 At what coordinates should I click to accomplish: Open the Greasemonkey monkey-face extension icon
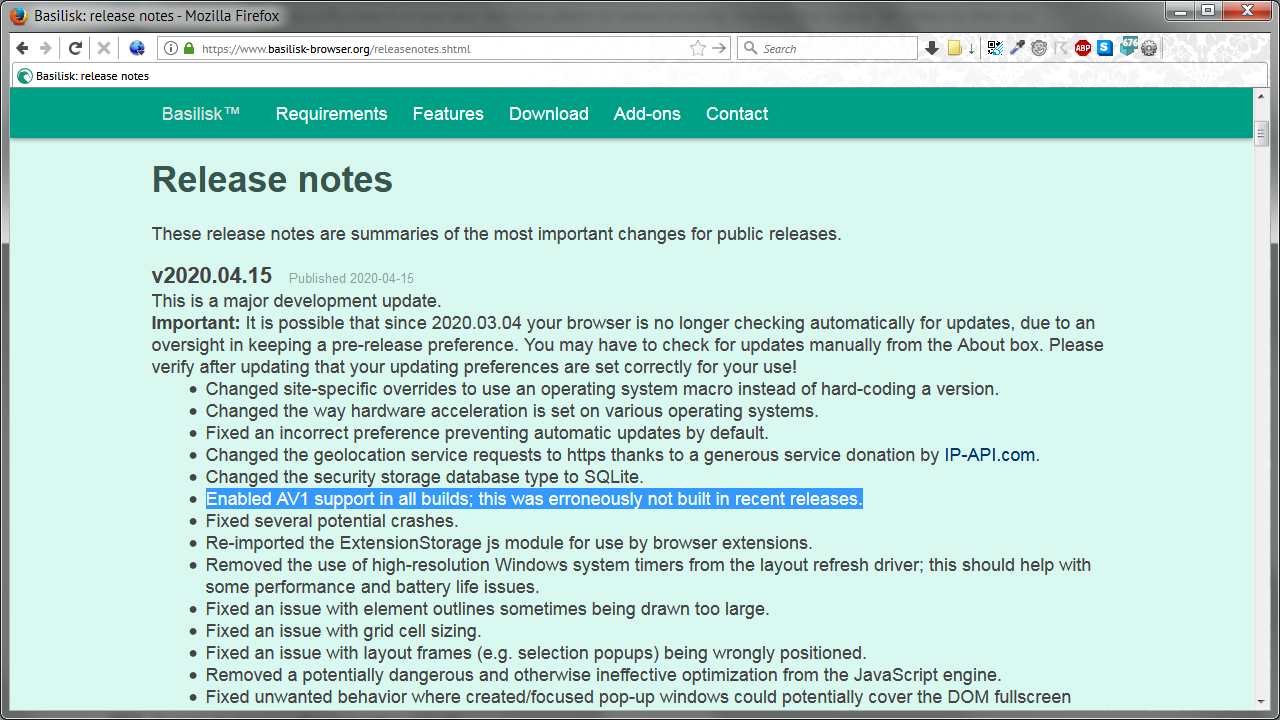[x=1039, y=48]
